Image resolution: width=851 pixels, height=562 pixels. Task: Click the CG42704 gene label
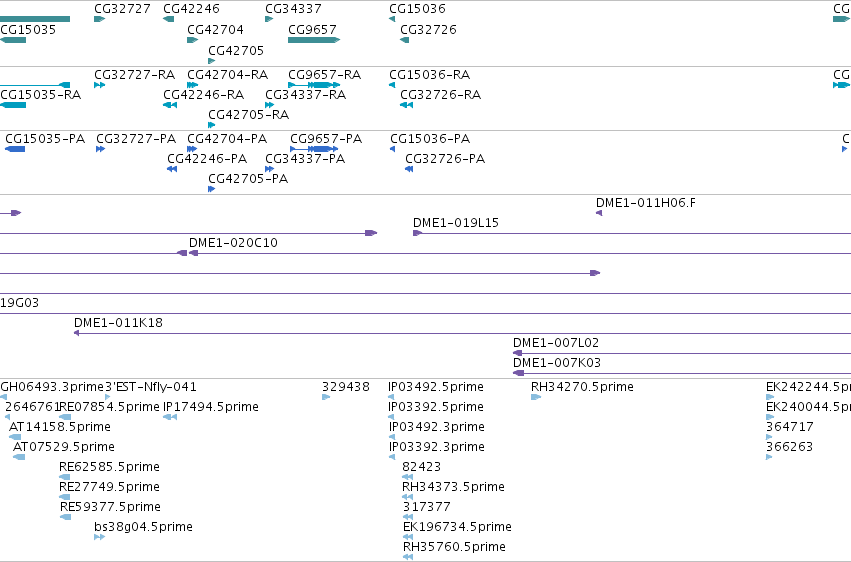[215, 29]
